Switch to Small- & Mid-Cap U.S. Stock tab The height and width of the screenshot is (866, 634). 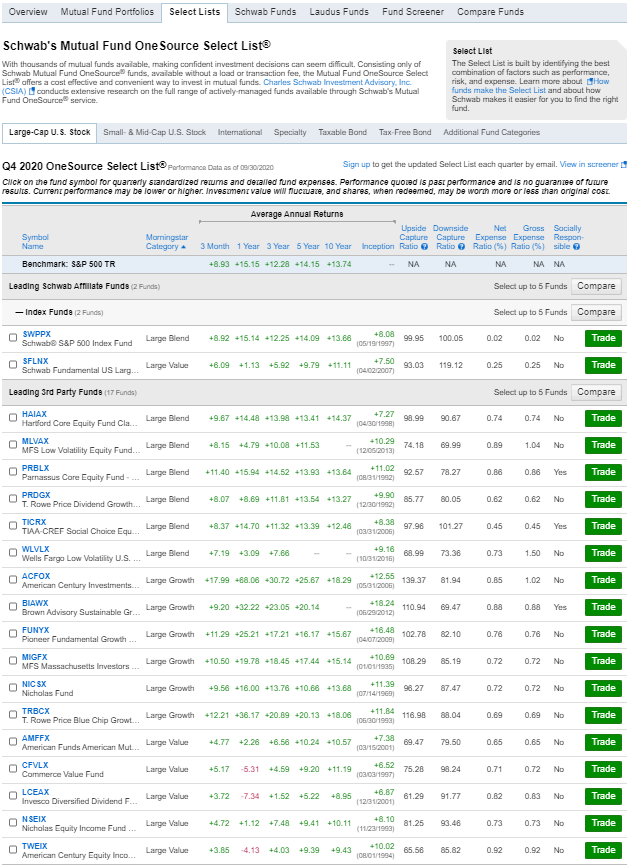pos(154,133)
